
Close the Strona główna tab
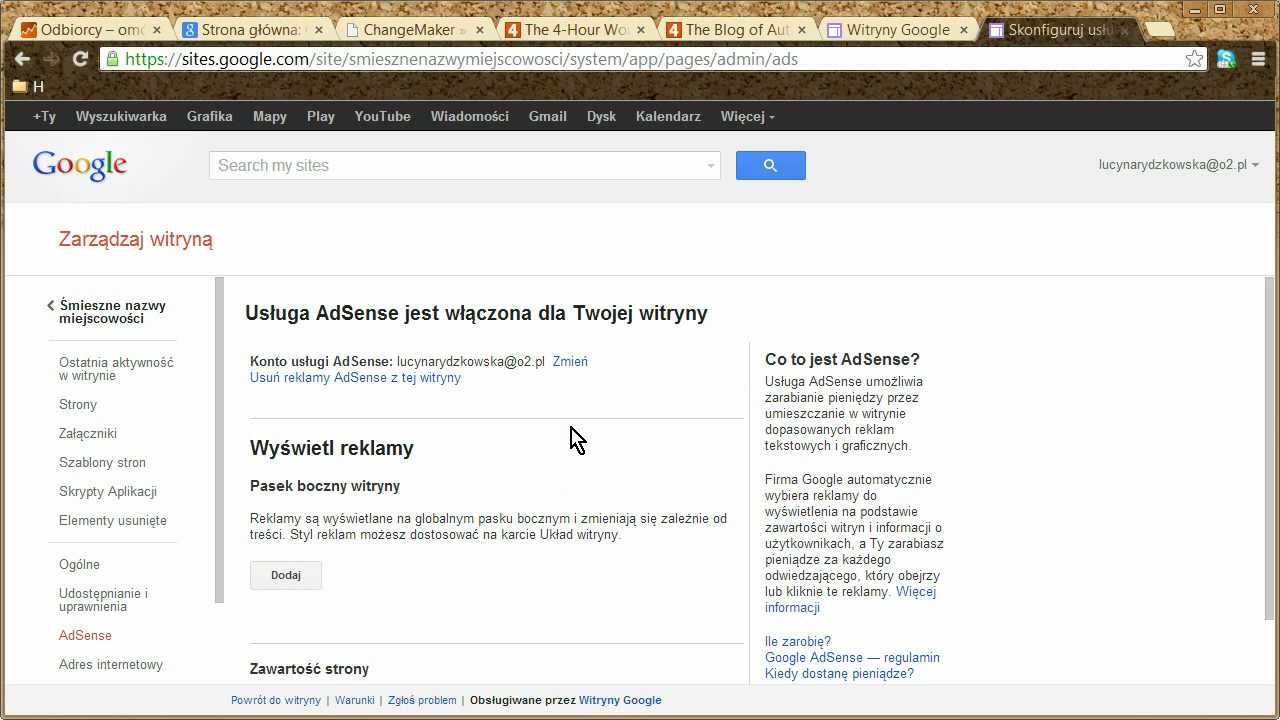(x=318, y=30)
